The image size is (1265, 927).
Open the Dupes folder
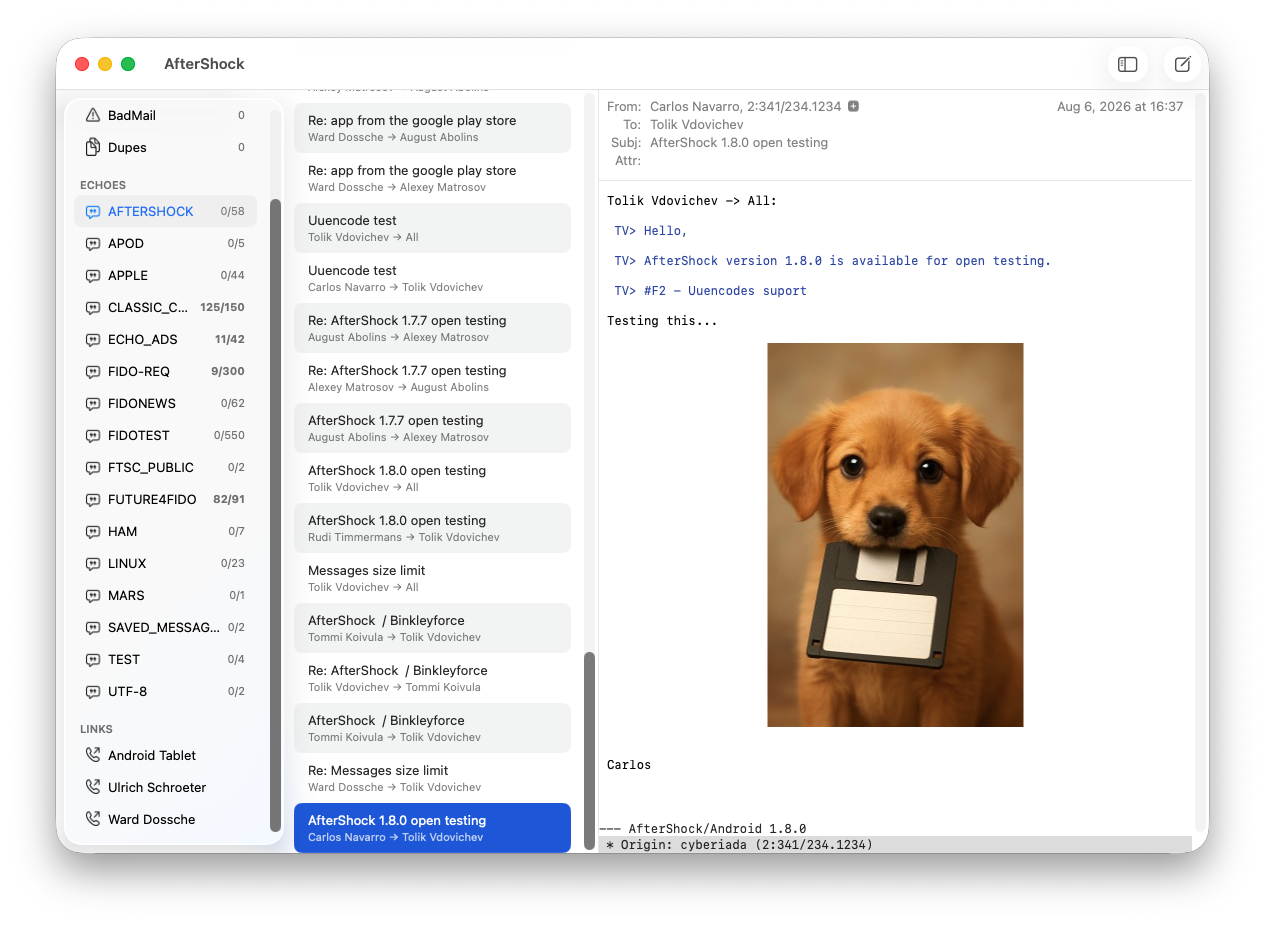pos(165,147)
